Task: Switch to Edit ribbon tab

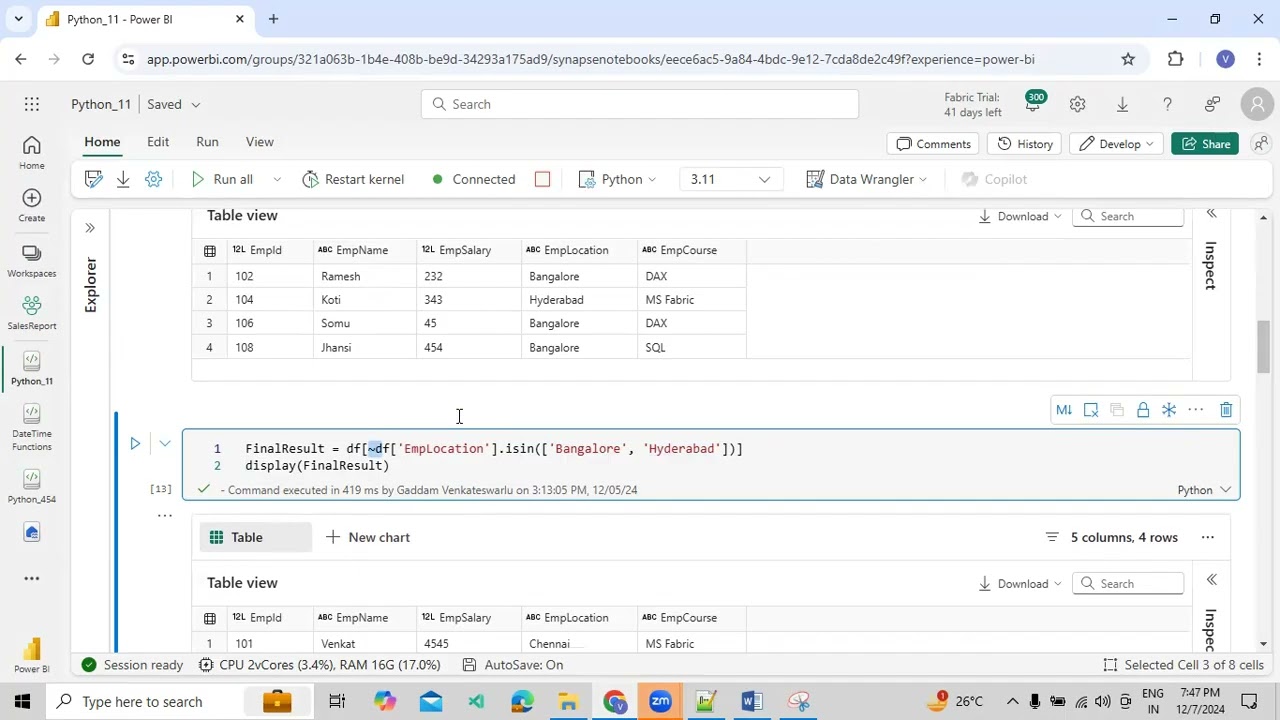Action: (x=158, y=142)
